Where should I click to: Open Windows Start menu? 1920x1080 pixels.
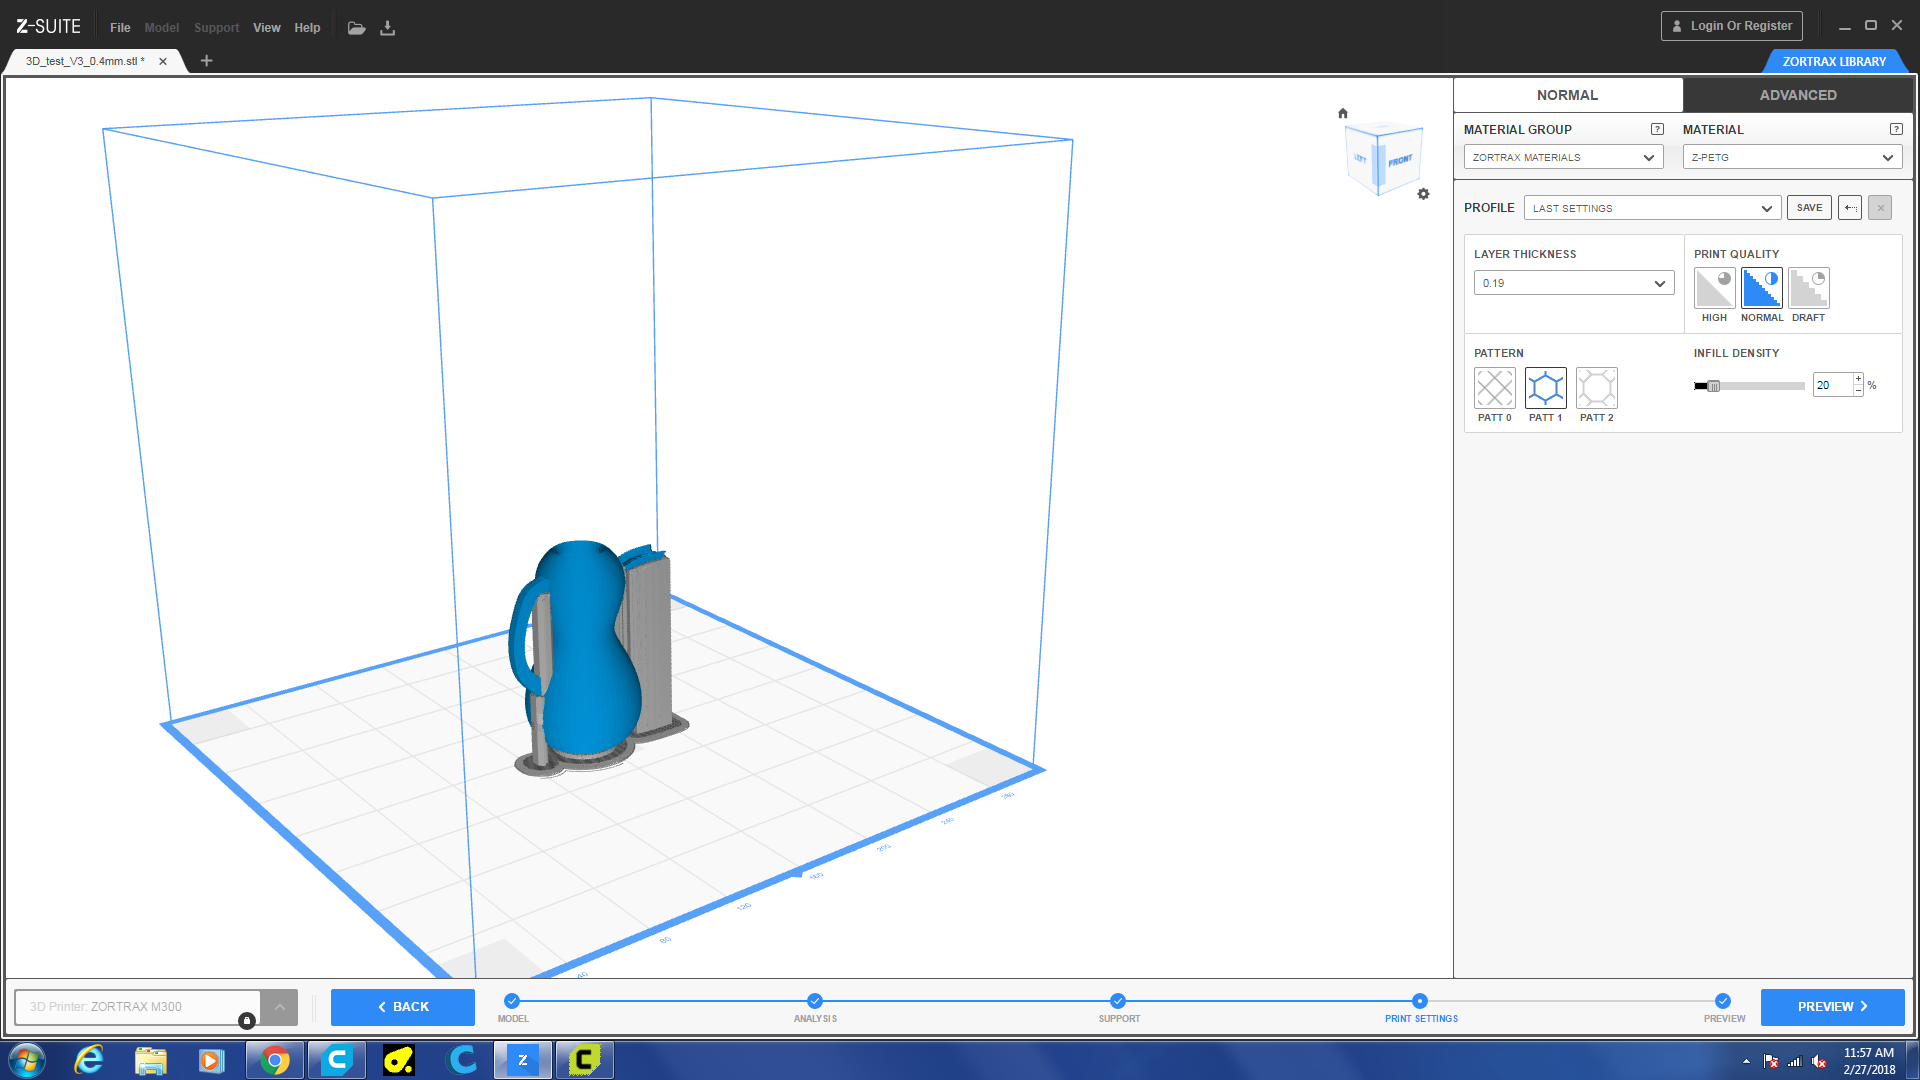27,1060
